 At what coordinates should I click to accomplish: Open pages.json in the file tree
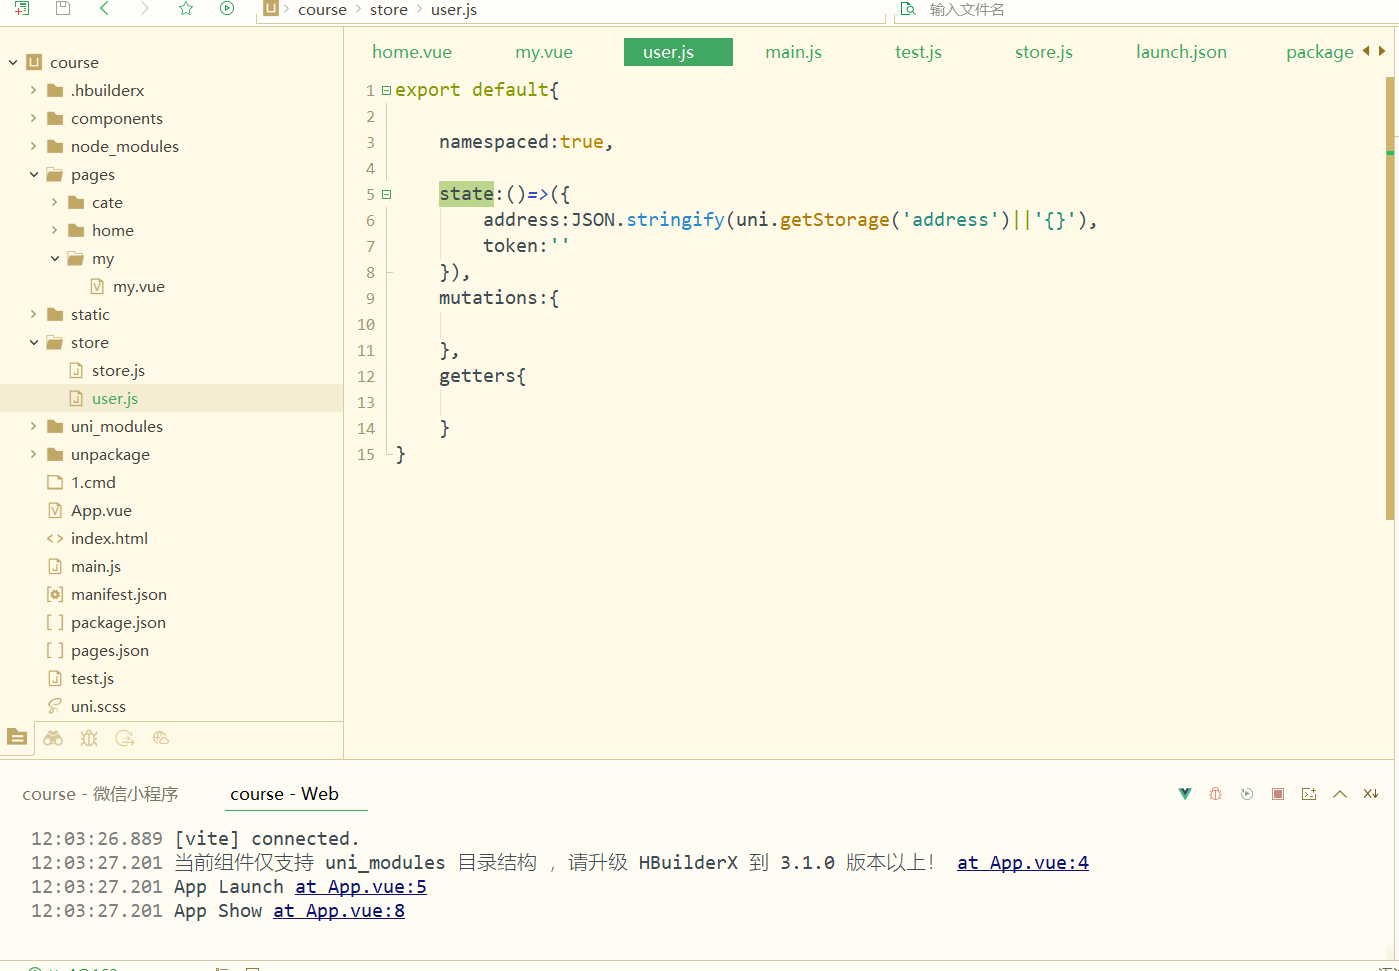point(109,650)
